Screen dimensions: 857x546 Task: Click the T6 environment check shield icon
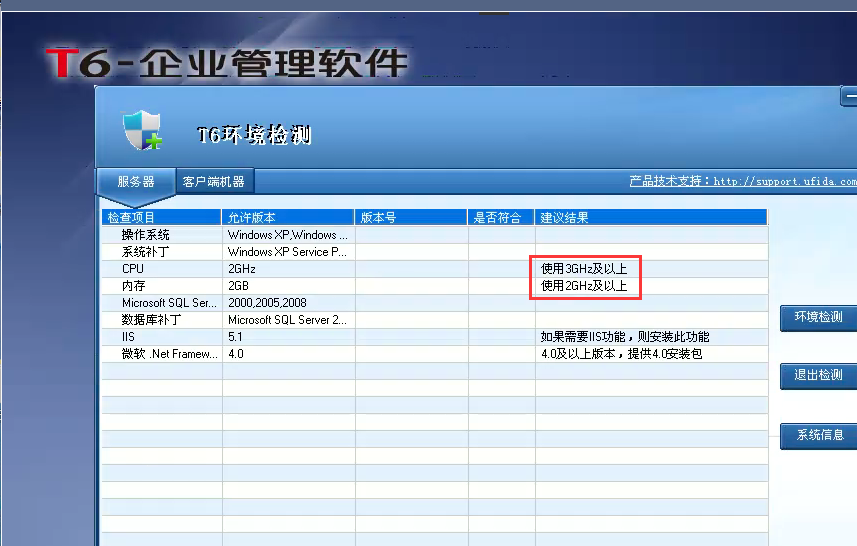(143, 130)
